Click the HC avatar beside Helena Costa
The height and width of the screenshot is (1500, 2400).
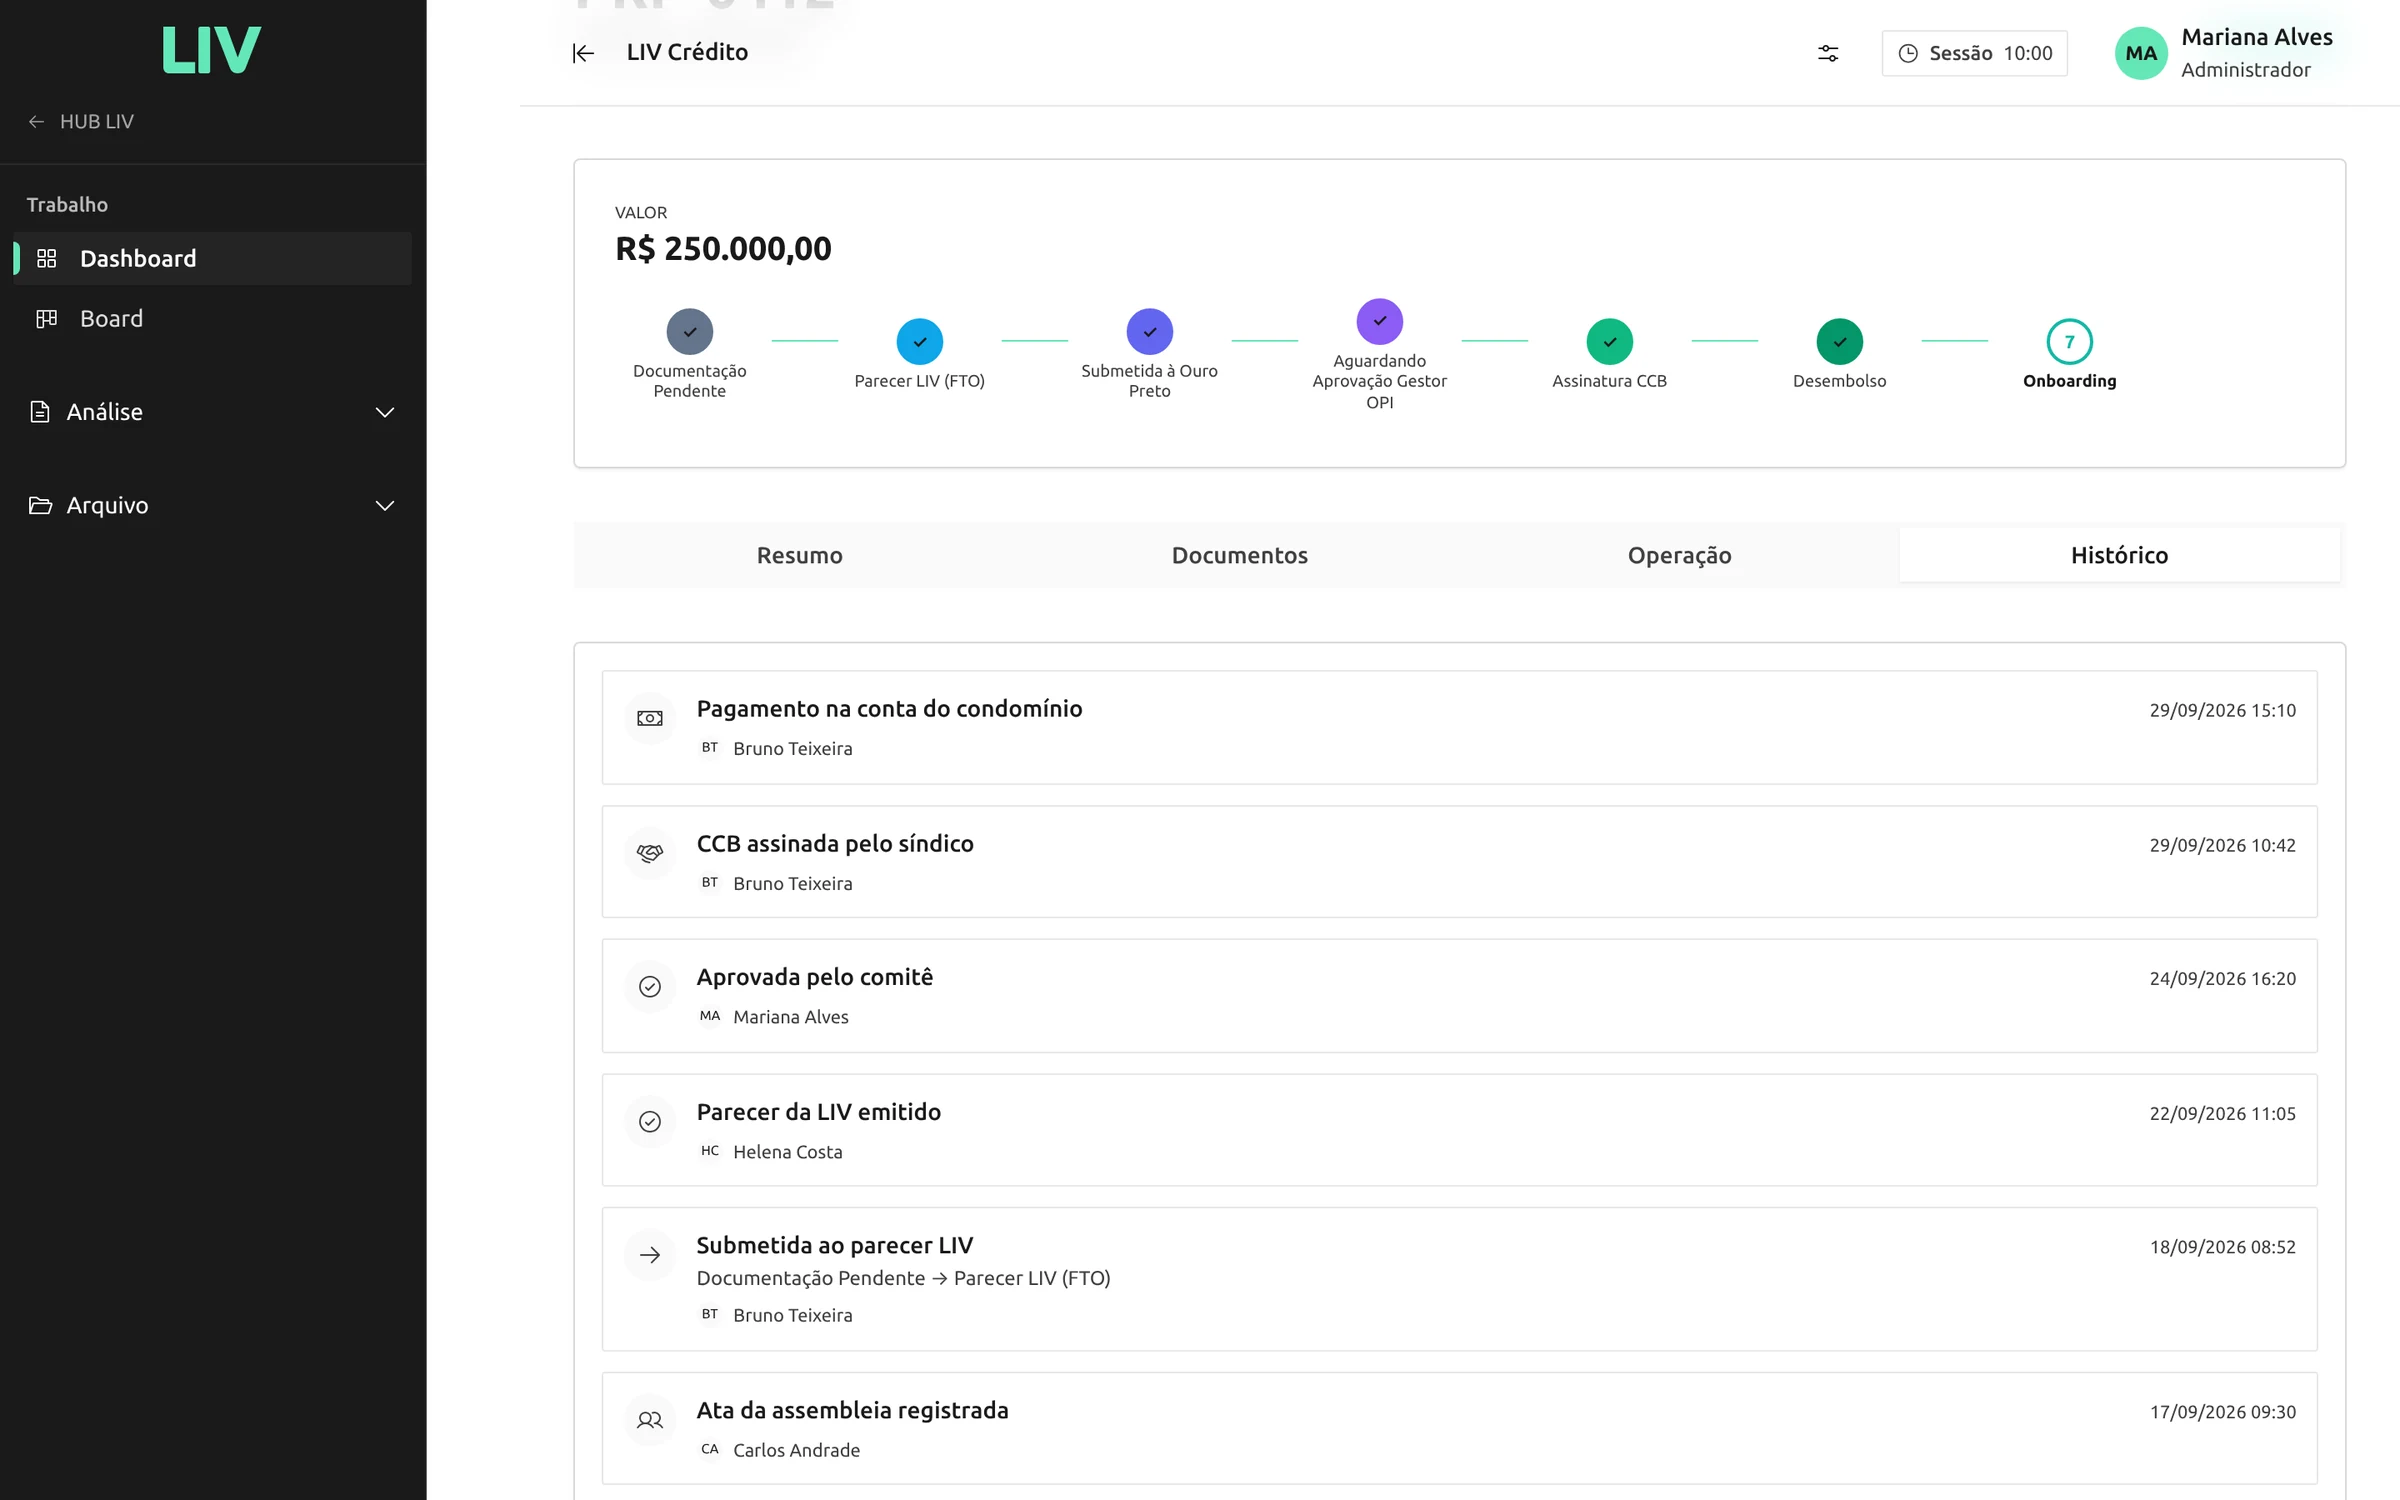710,1151
